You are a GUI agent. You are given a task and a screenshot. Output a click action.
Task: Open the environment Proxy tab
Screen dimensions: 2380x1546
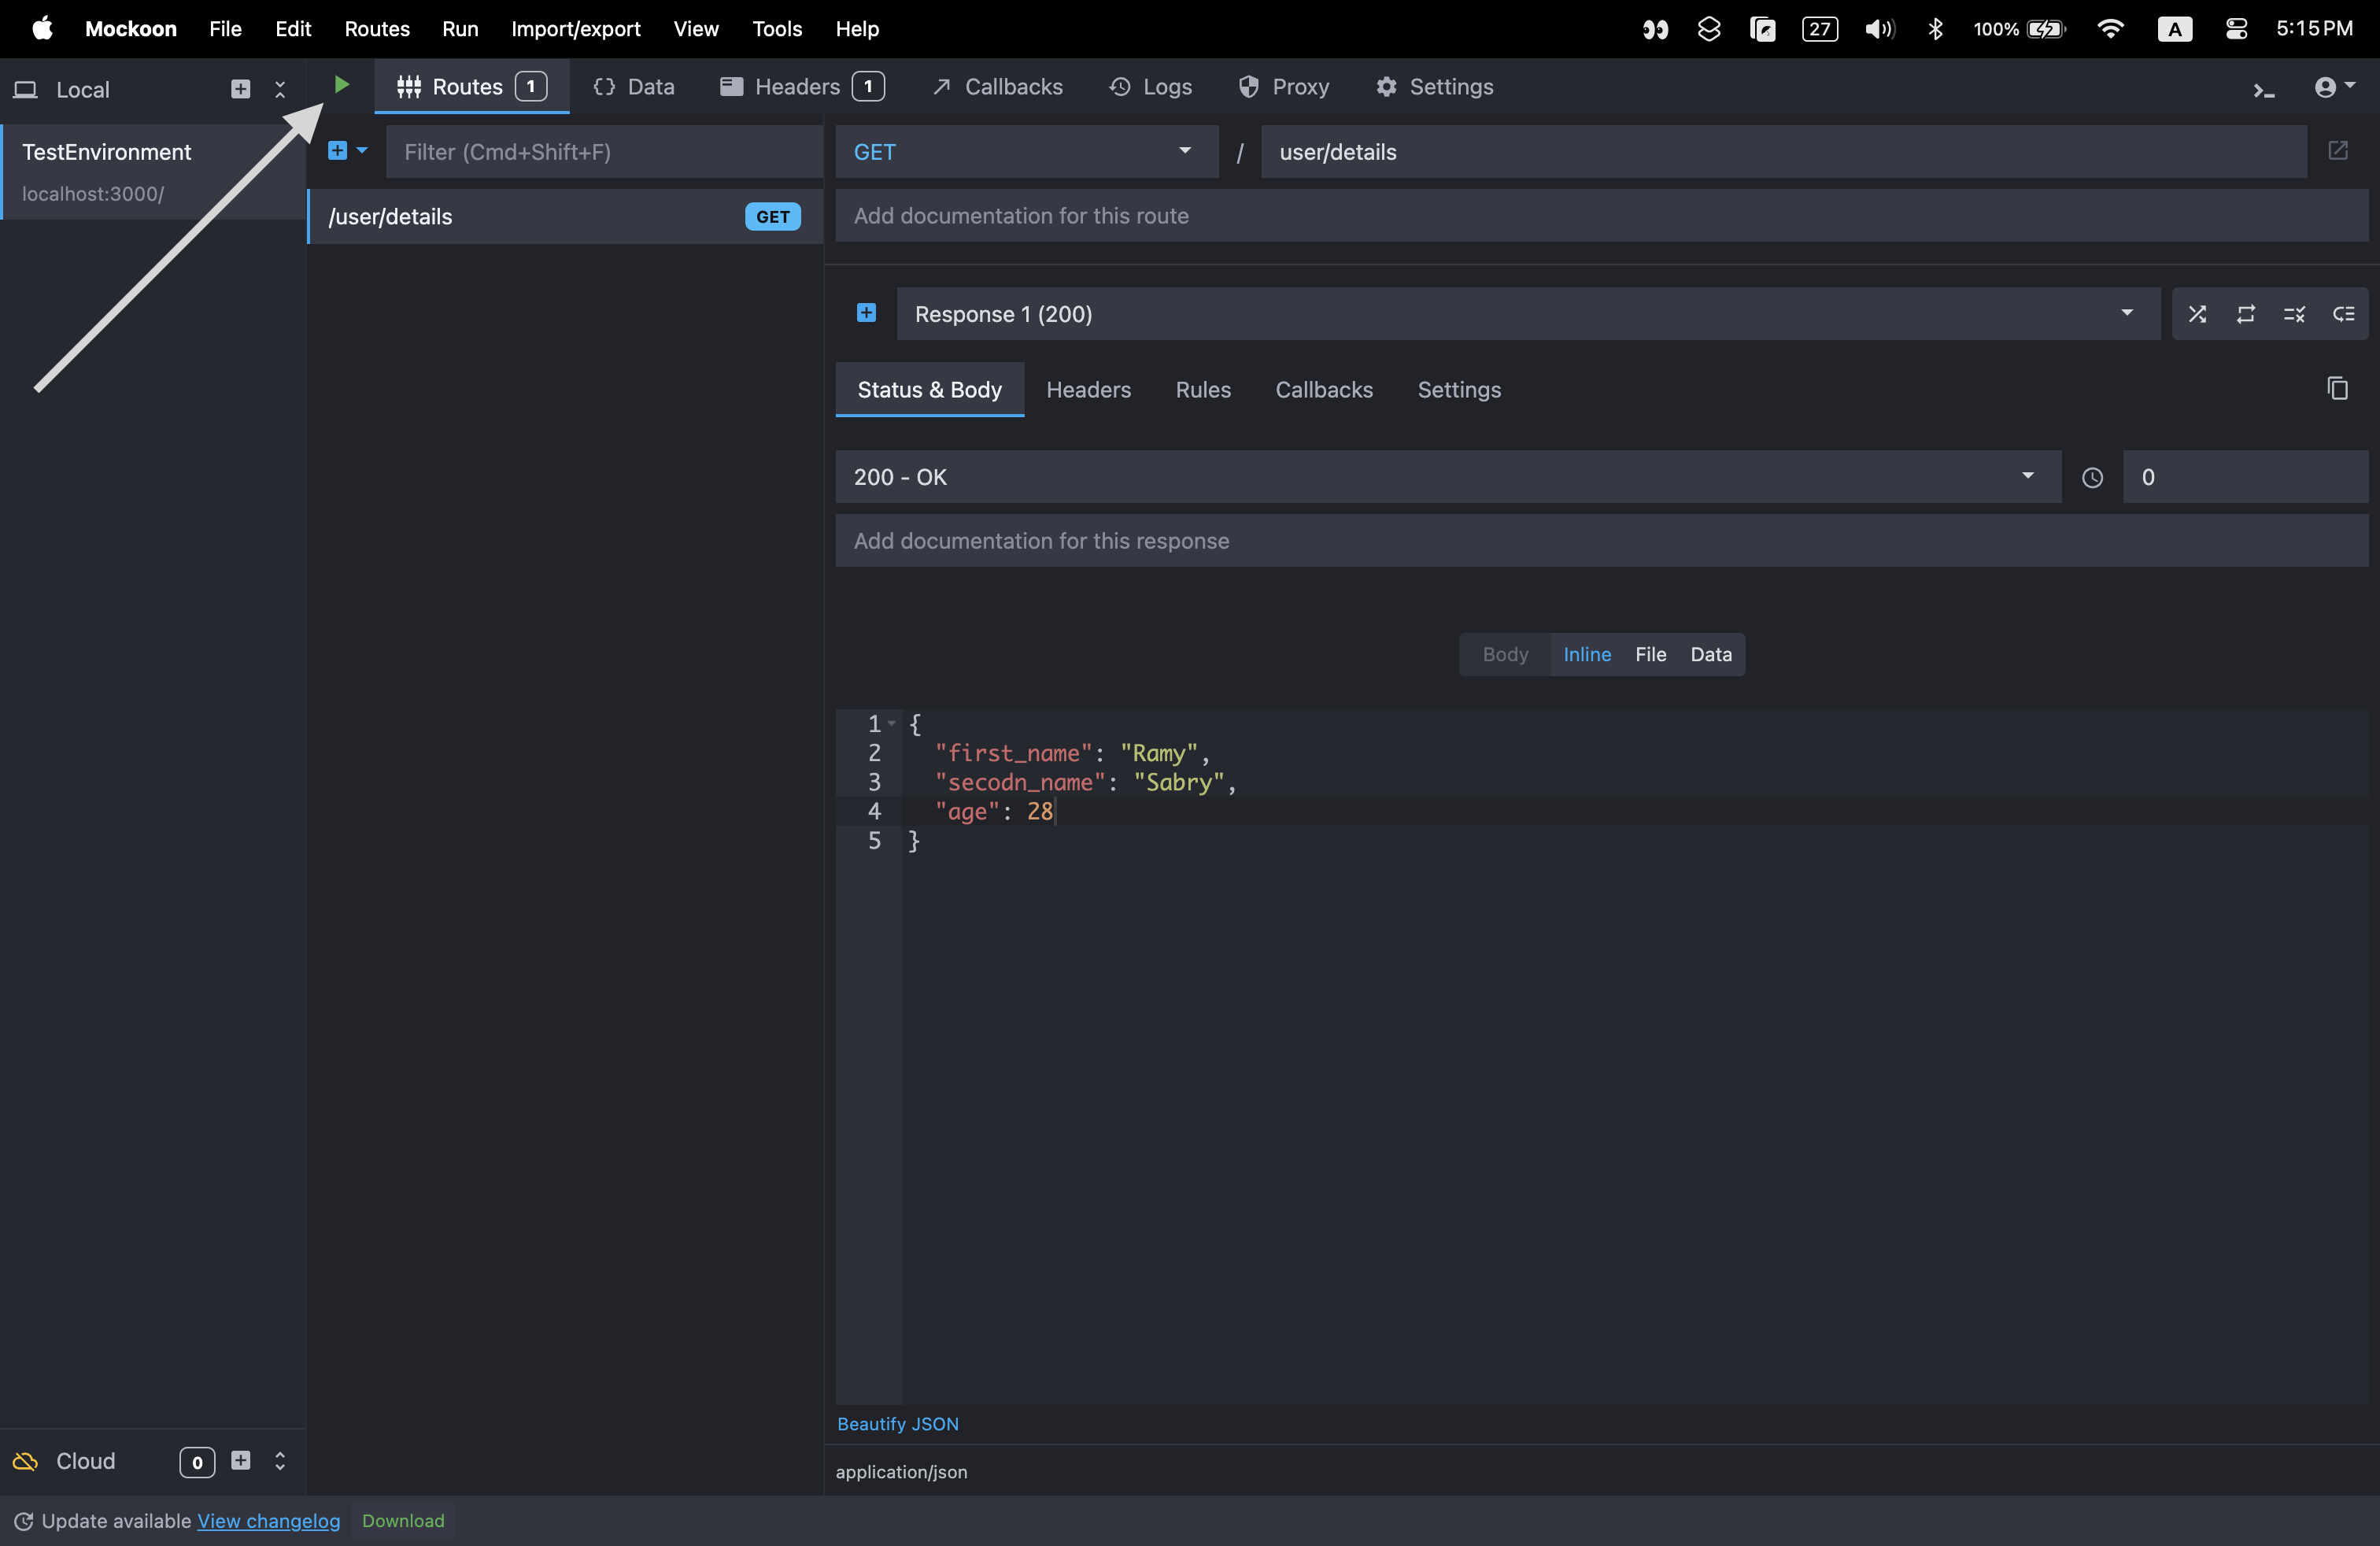click(1283, 87)
